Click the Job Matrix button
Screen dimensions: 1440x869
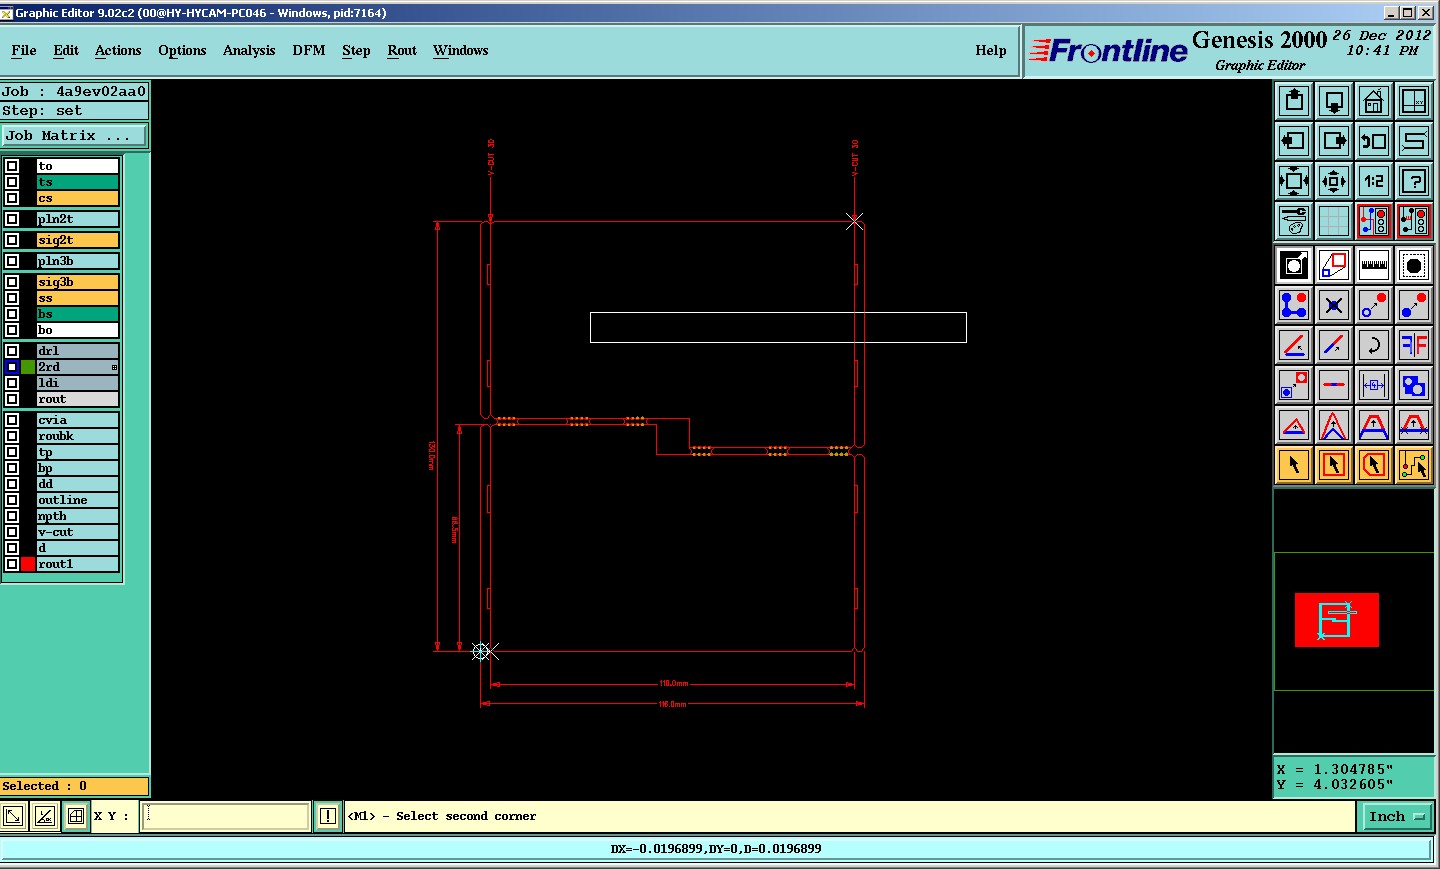(x=74, y=136)
